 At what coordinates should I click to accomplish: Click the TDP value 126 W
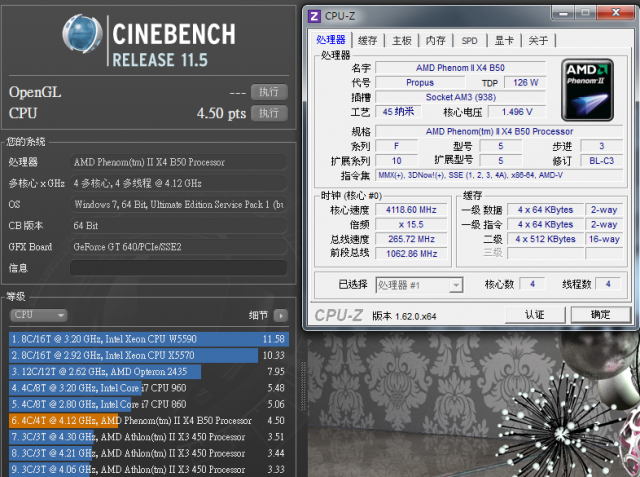525,83
